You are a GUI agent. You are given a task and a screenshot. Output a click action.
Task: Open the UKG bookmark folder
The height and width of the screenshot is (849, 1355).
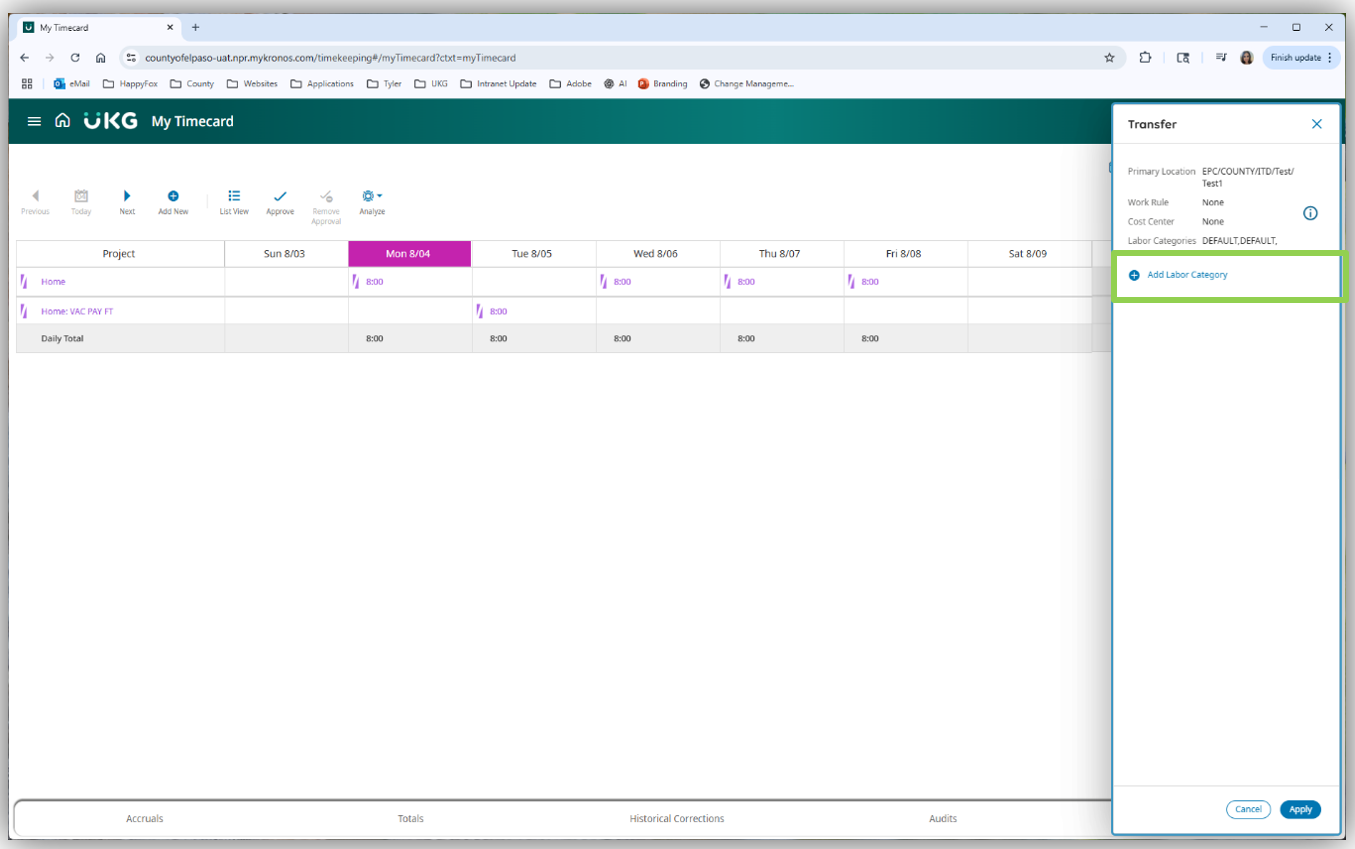(431, 84)
